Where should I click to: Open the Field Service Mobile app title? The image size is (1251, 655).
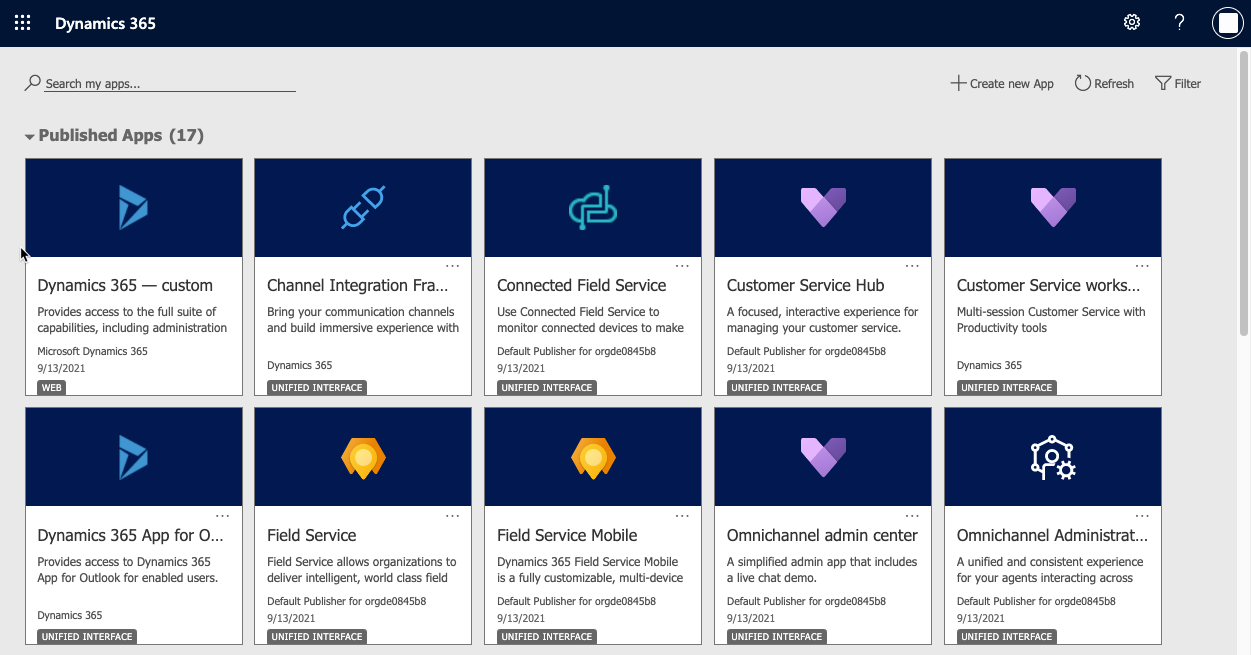click(567, 535)
